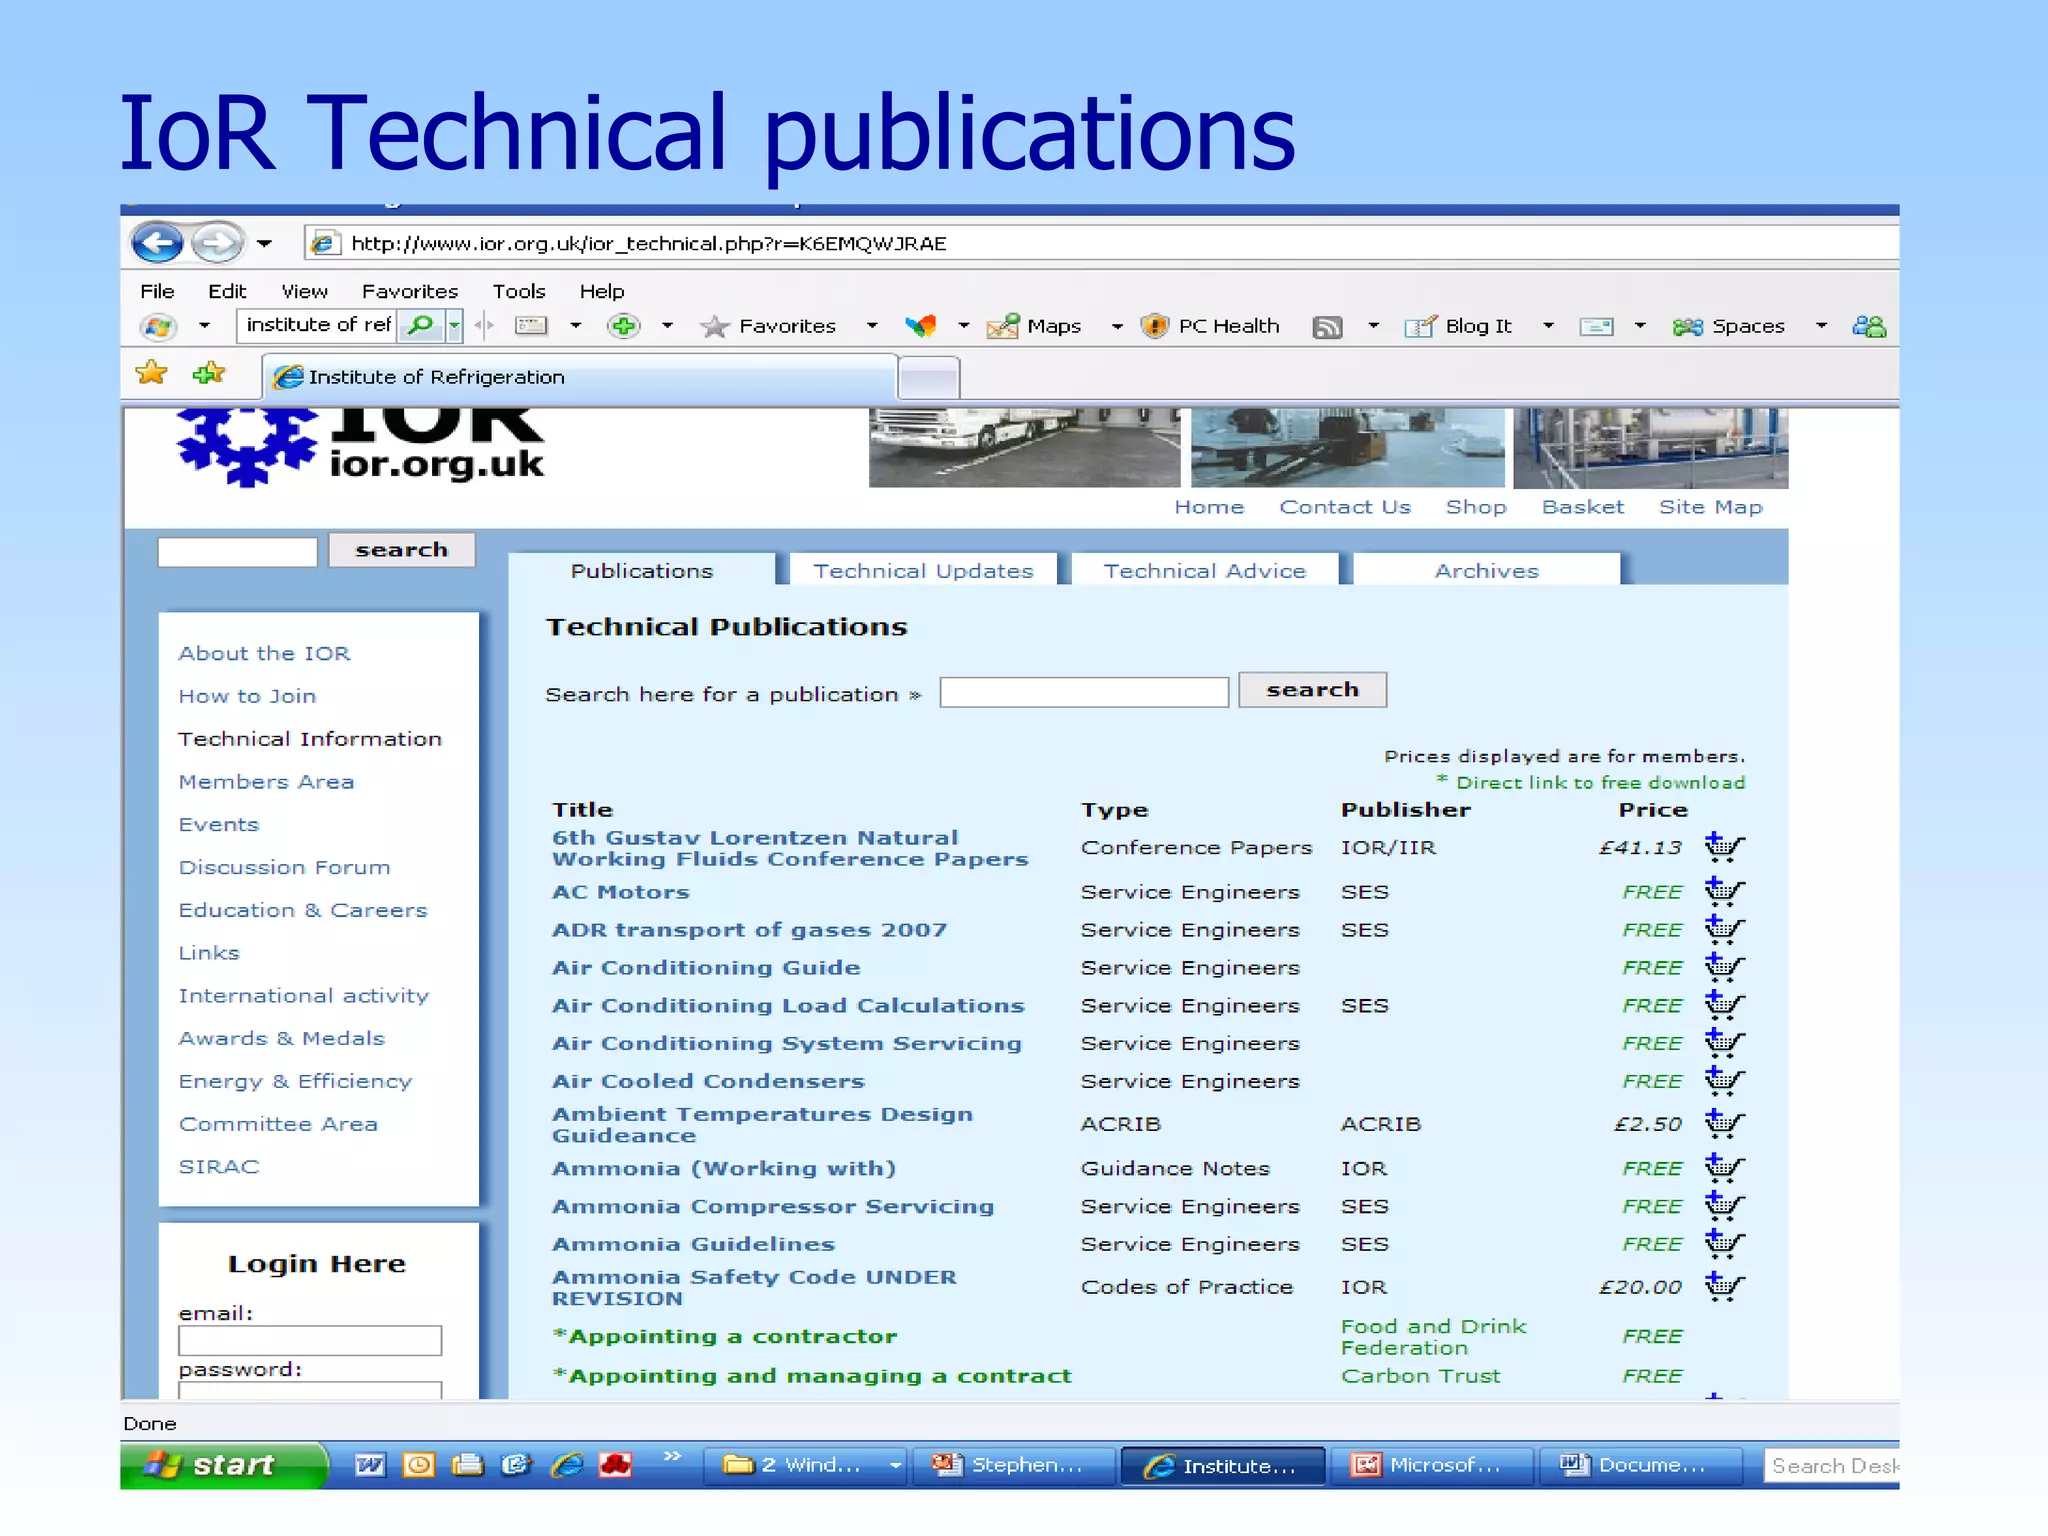The image size is (2048, 1536).
Task: Open Discussion Forum sidebar link
Action: click(x=284, y=867)
